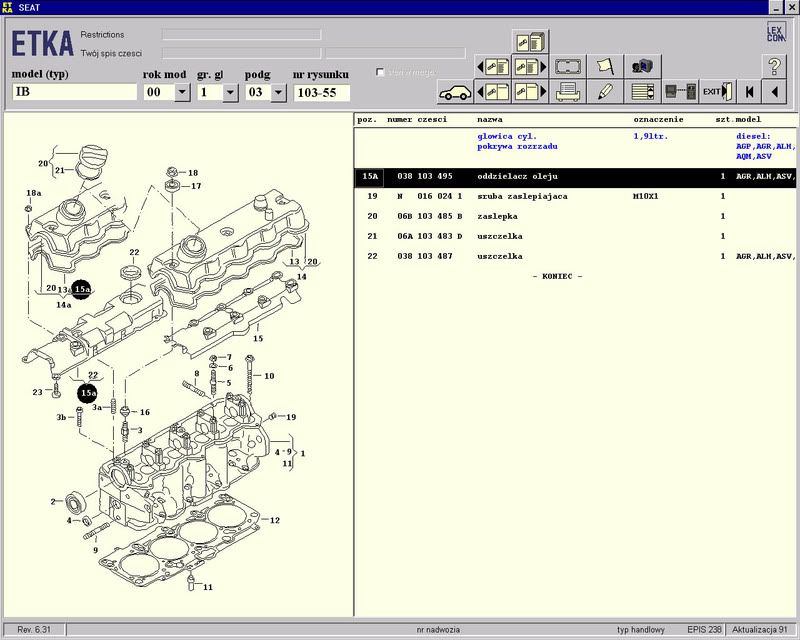Screen dimensions: 800x640
Task: Click part number 038 103 495
Action: click(x=425, y=177)
